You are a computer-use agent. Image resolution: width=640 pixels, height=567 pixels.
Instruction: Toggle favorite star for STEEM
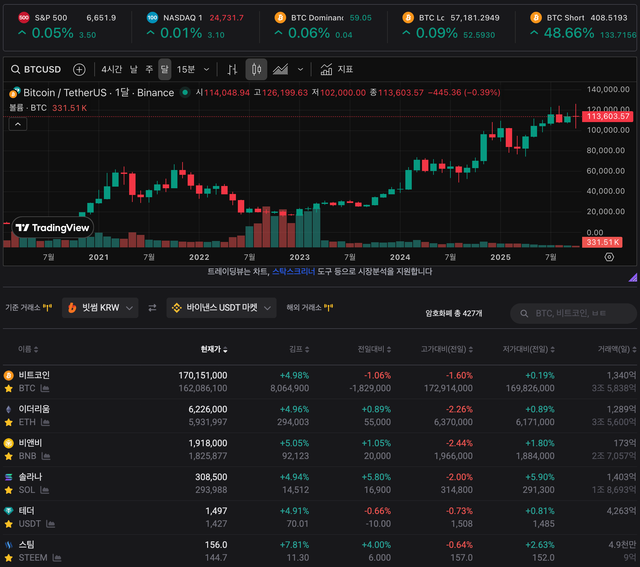pos(9,558)
